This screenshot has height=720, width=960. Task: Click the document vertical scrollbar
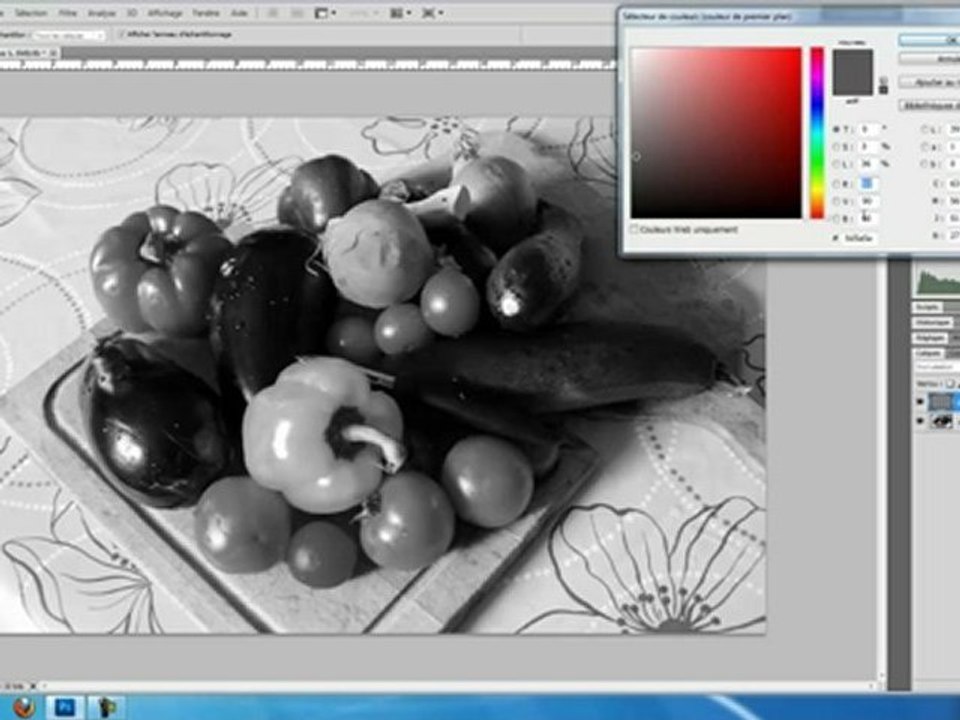tap(882, 468)
